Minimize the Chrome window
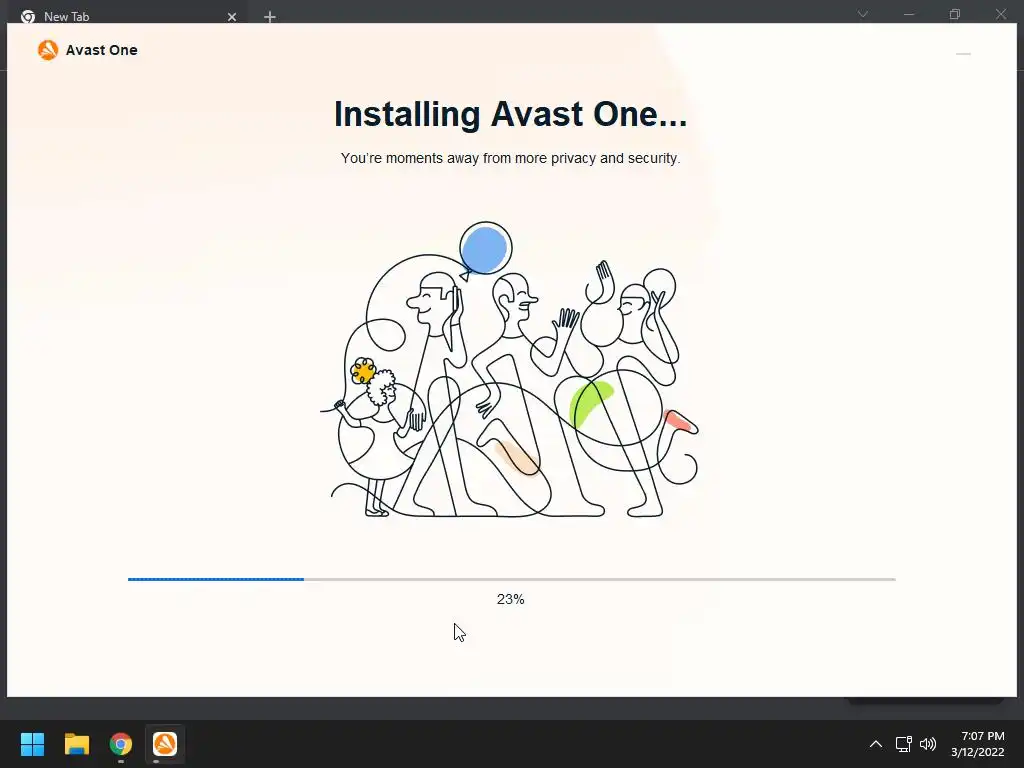This screenshot has height=768, width=1024. pyautogui.click(x=908, y=14)
